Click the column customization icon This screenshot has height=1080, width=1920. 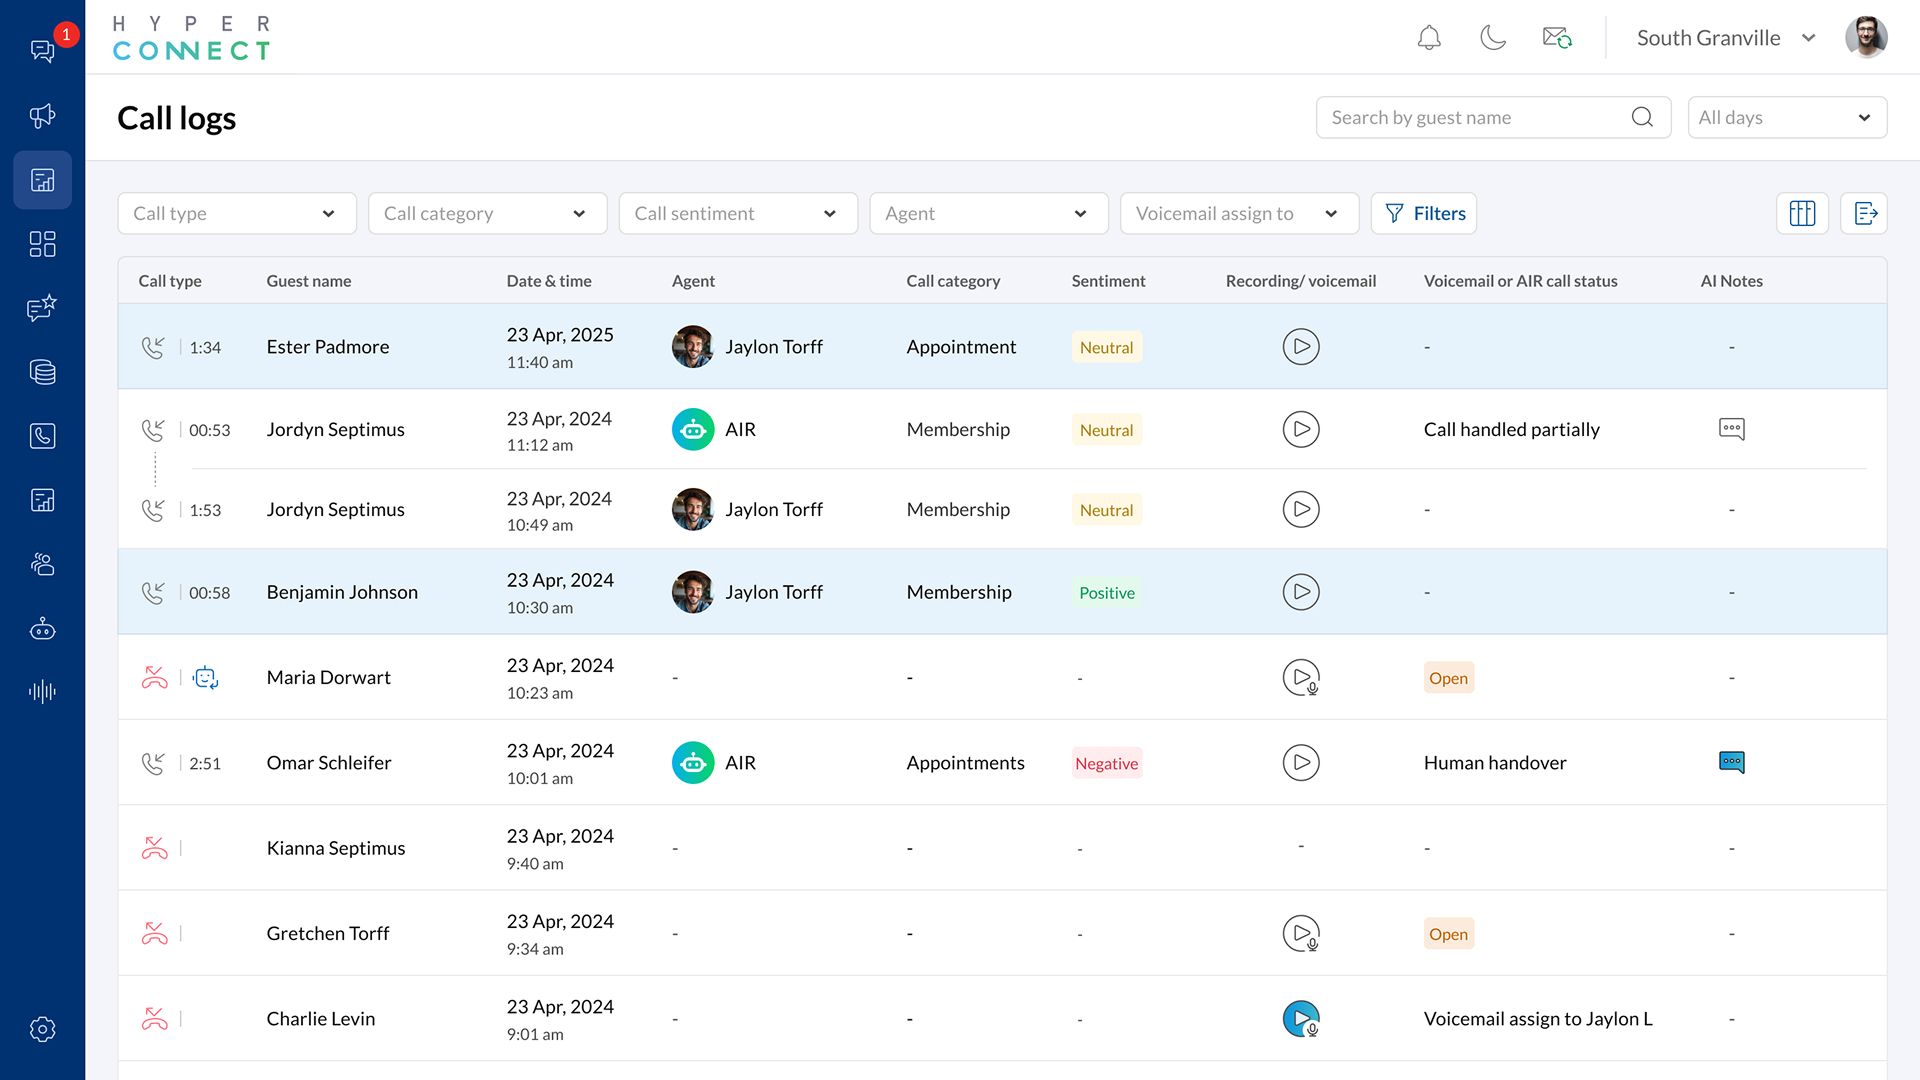[1802, 213]
